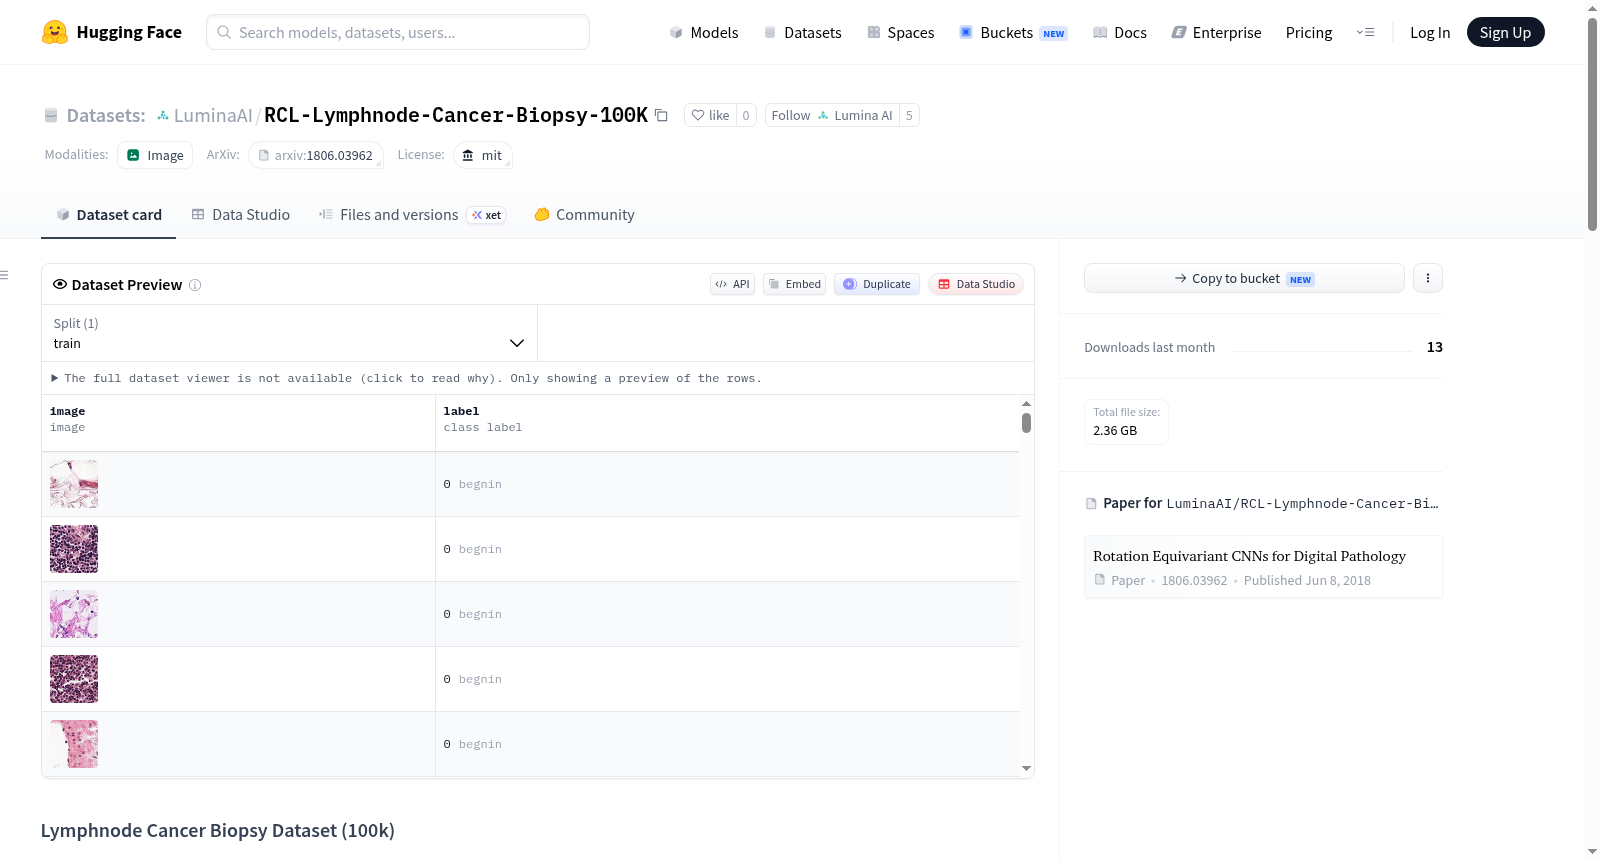The width and height of the screenshot is (1600, 861).
Task: Click the preview table scrollbar thumb
Action: point(1026,423)
